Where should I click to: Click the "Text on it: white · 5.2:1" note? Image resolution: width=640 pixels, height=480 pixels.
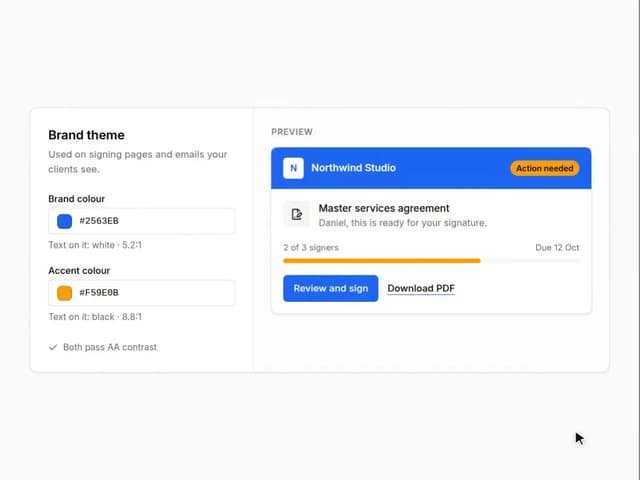(x=95, y=245)
